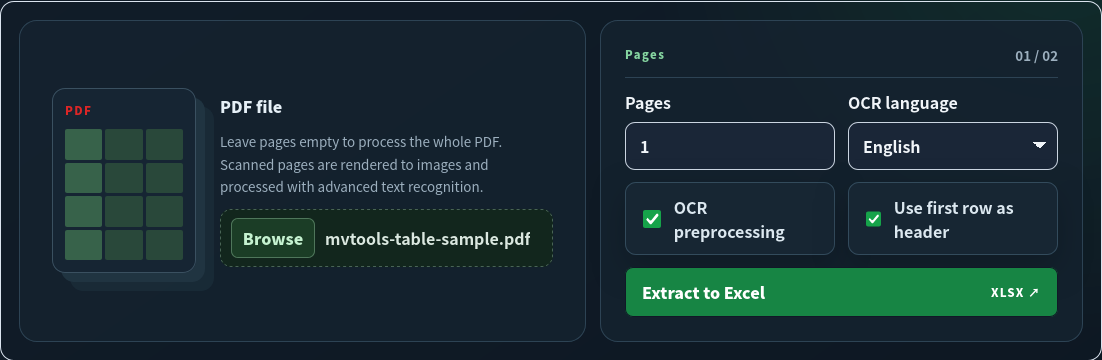Click the green Pages section heading
Viewport: 1102px width, 360px height.
click(644, 55)
